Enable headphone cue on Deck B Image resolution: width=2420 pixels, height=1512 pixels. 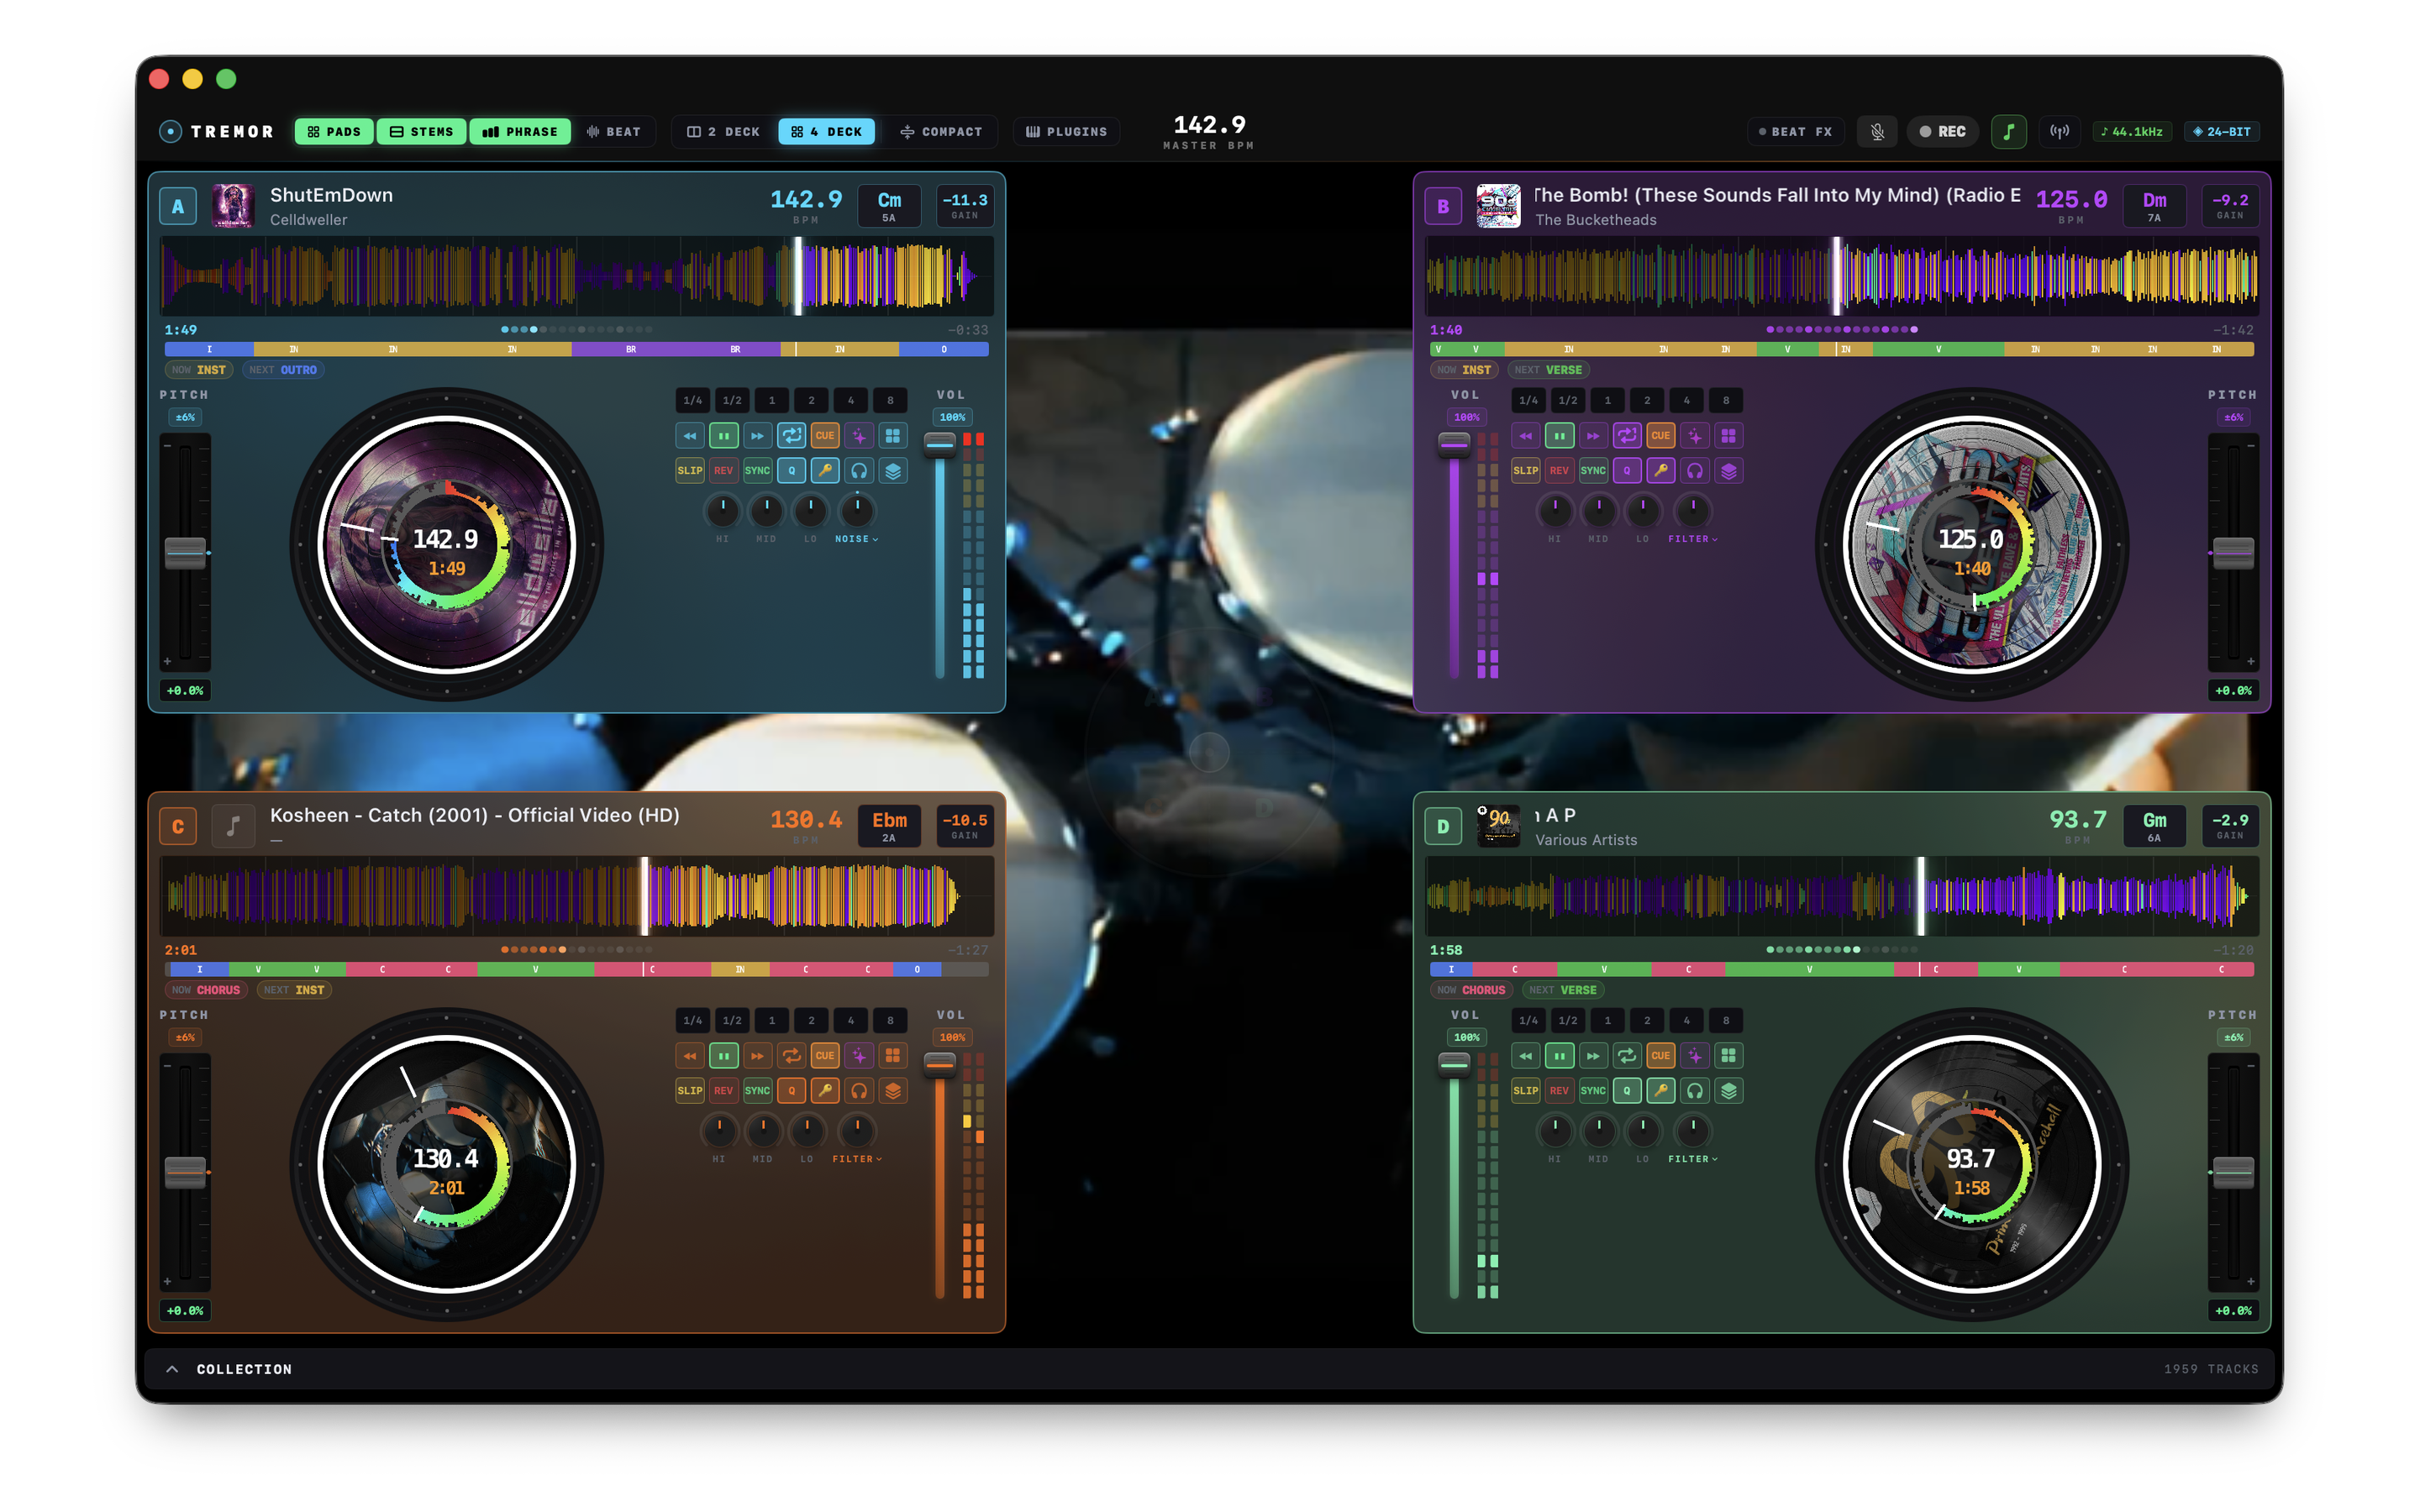(x=1695, y=471)
